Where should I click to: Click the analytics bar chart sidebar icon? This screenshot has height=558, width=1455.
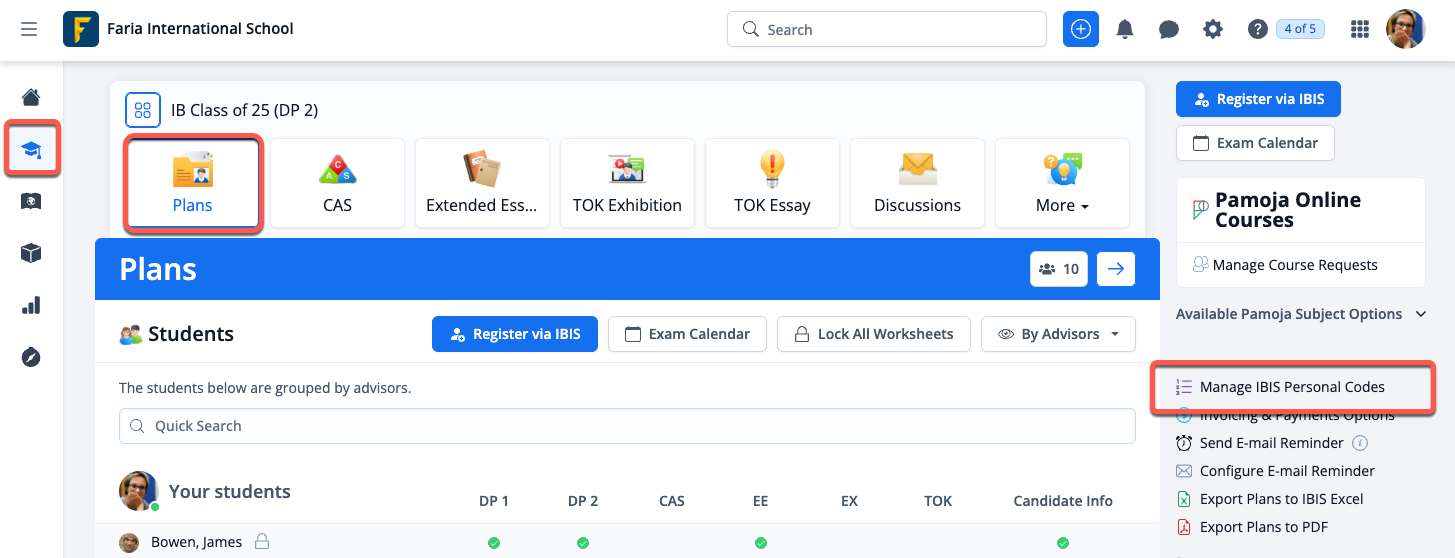click(x=31, y=305)
